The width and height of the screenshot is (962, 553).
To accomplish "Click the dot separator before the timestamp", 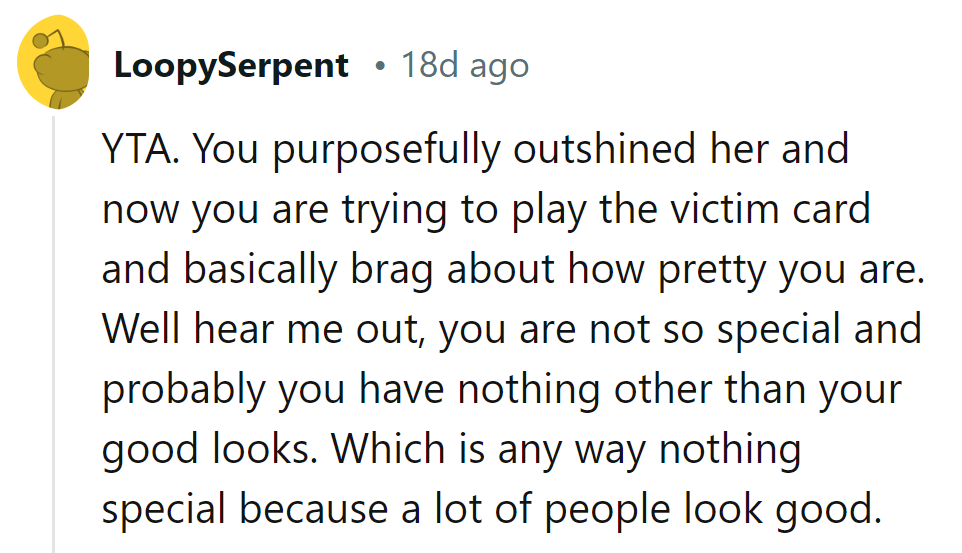I will pos(379,67).
